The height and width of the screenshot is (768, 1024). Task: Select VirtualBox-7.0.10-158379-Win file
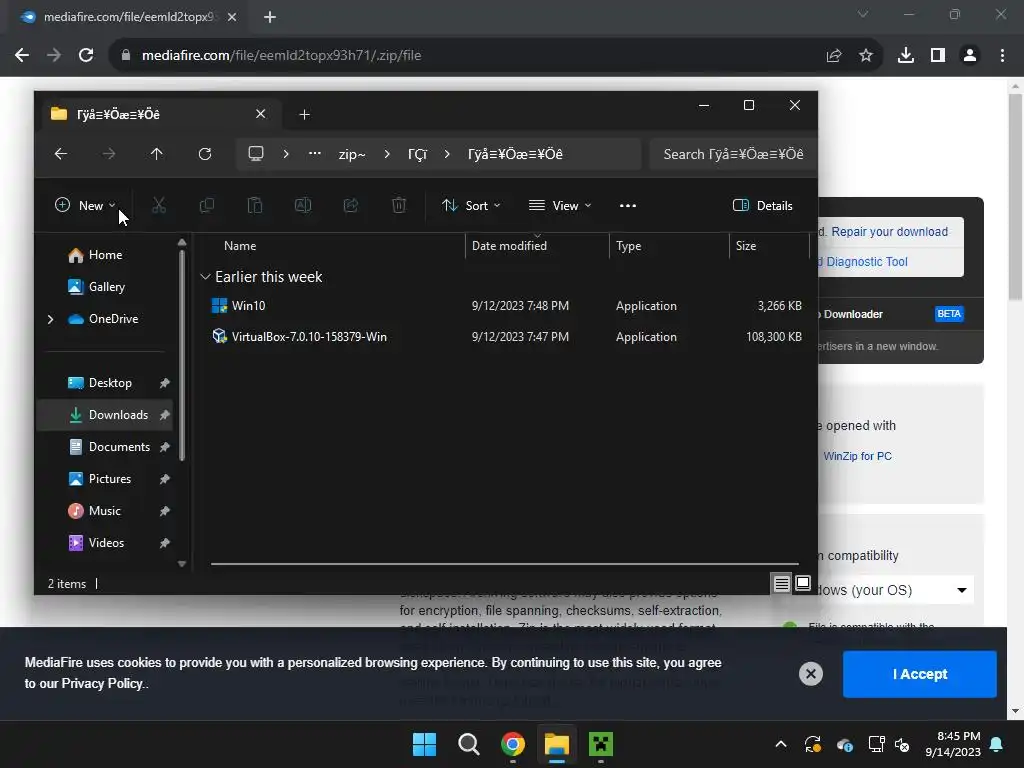[506, 337]
